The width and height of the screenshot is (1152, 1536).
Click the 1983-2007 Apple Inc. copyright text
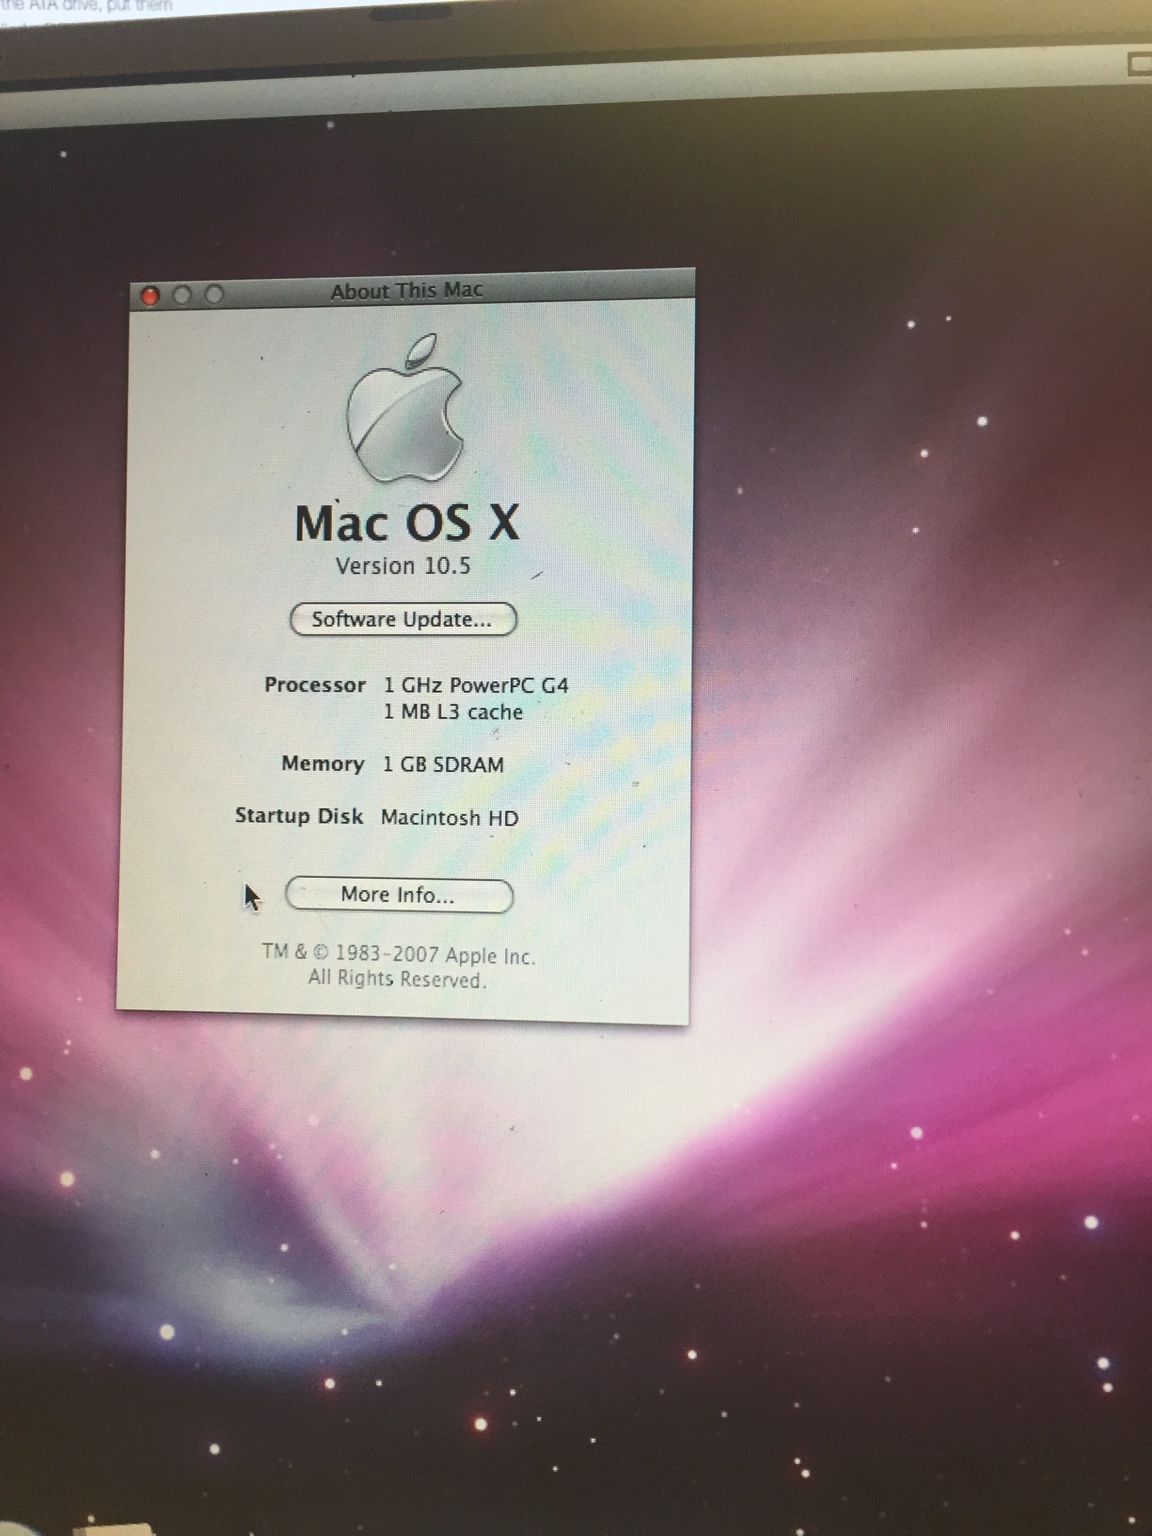pos(399,954)
